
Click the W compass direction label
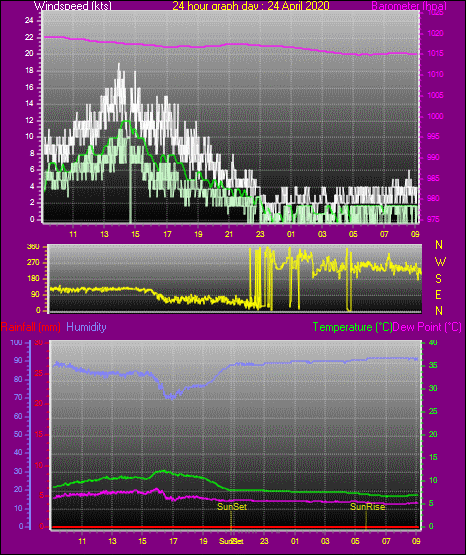click(440, 262)
